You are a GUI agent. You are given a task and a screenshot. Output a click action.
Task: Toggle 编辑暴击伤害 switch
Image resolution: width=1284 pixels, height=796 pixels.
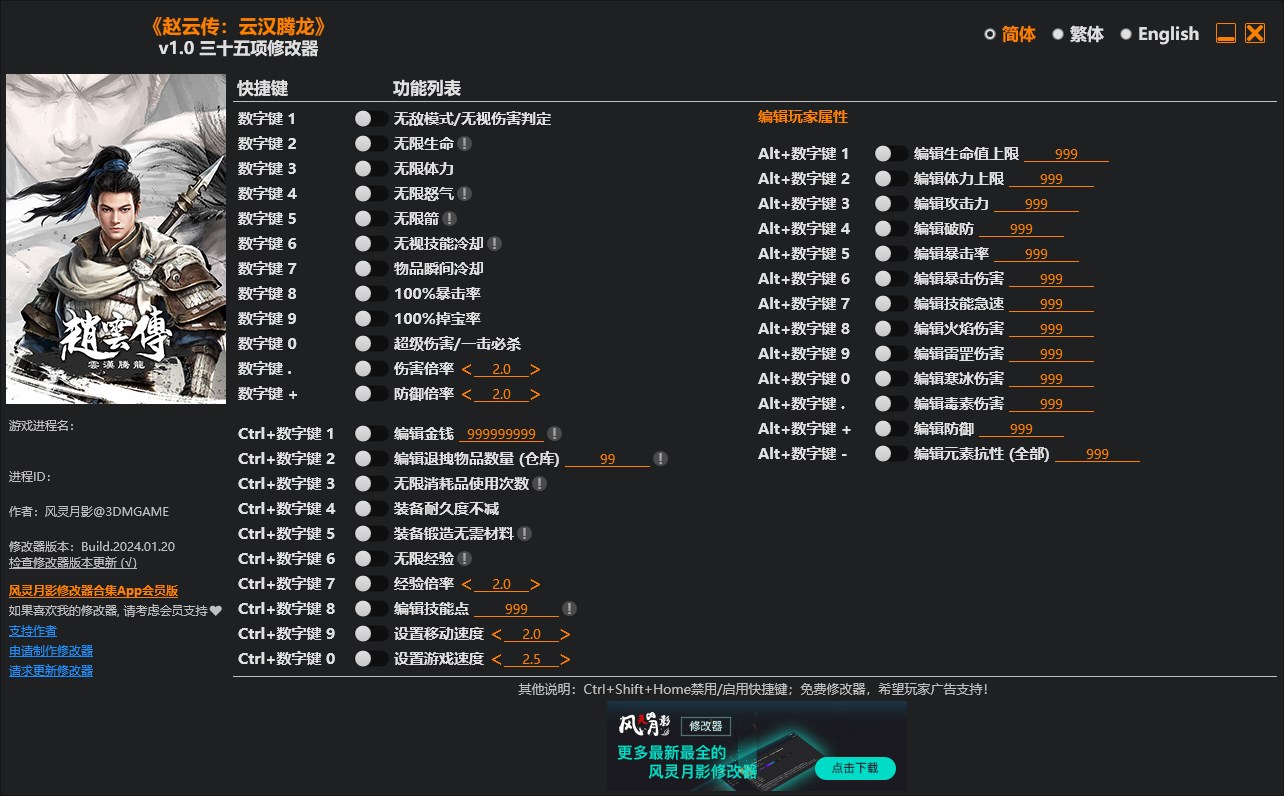pyautogui.click(x=891, y=279)
